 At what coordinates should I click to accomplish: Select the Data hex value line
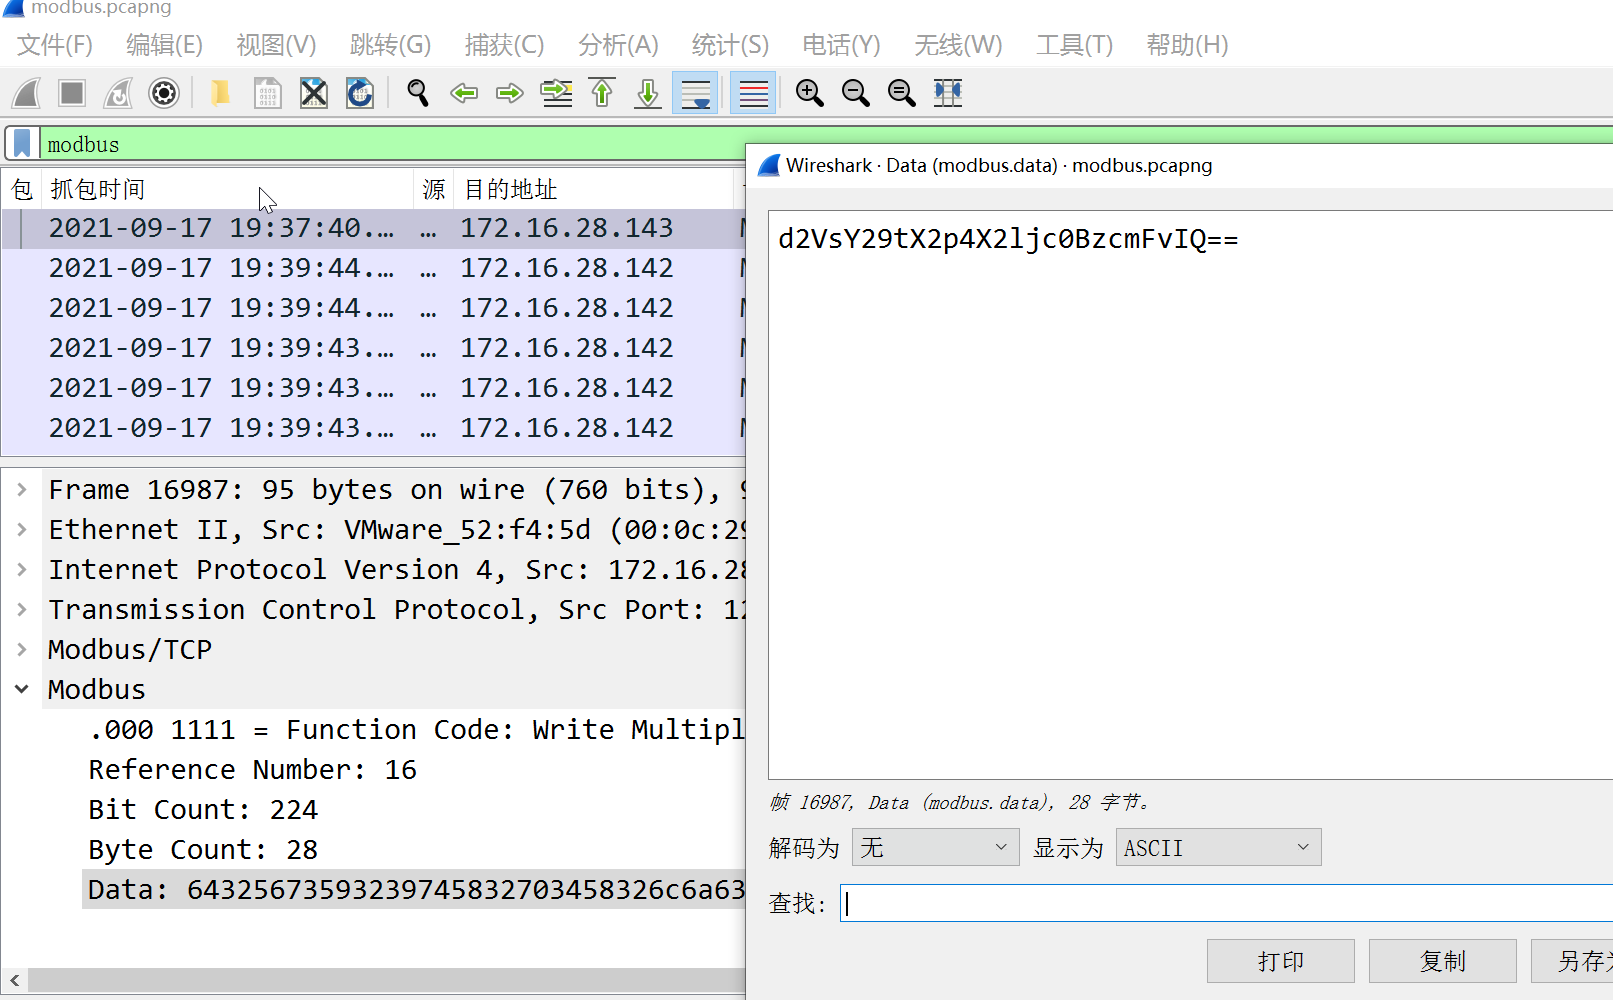coord(415,890)
